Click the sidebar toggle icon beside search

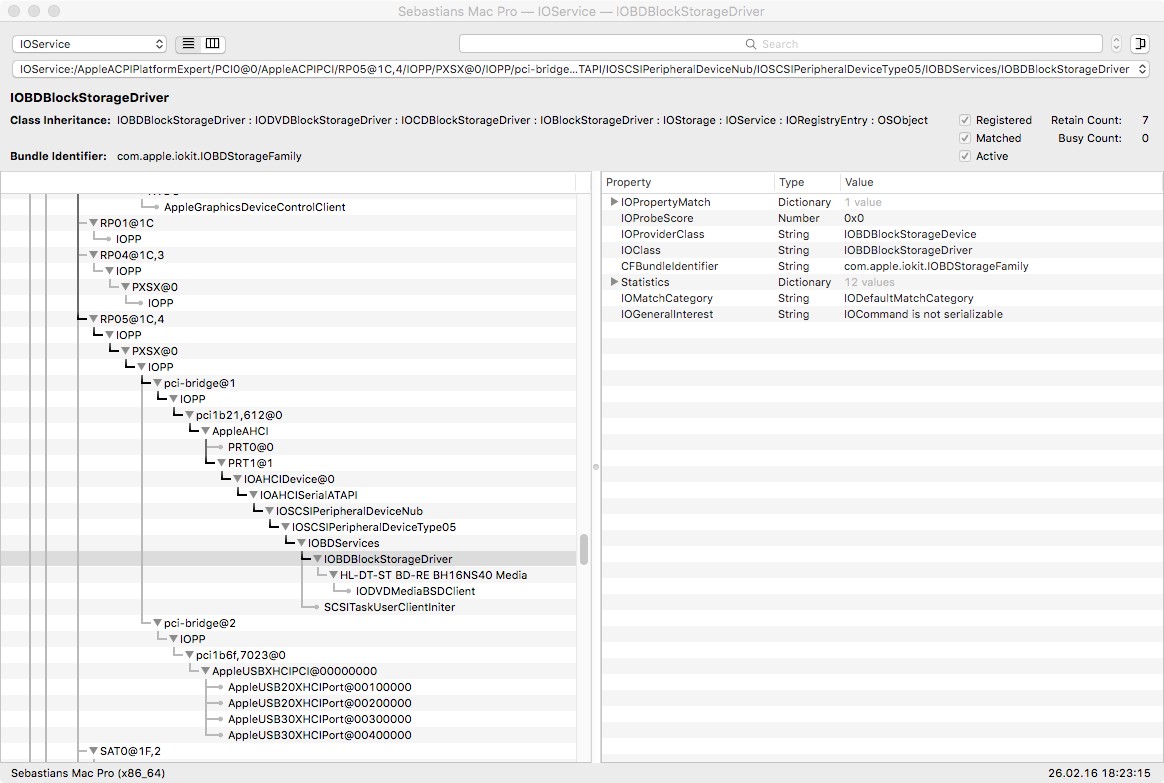tap(1140, 44)
